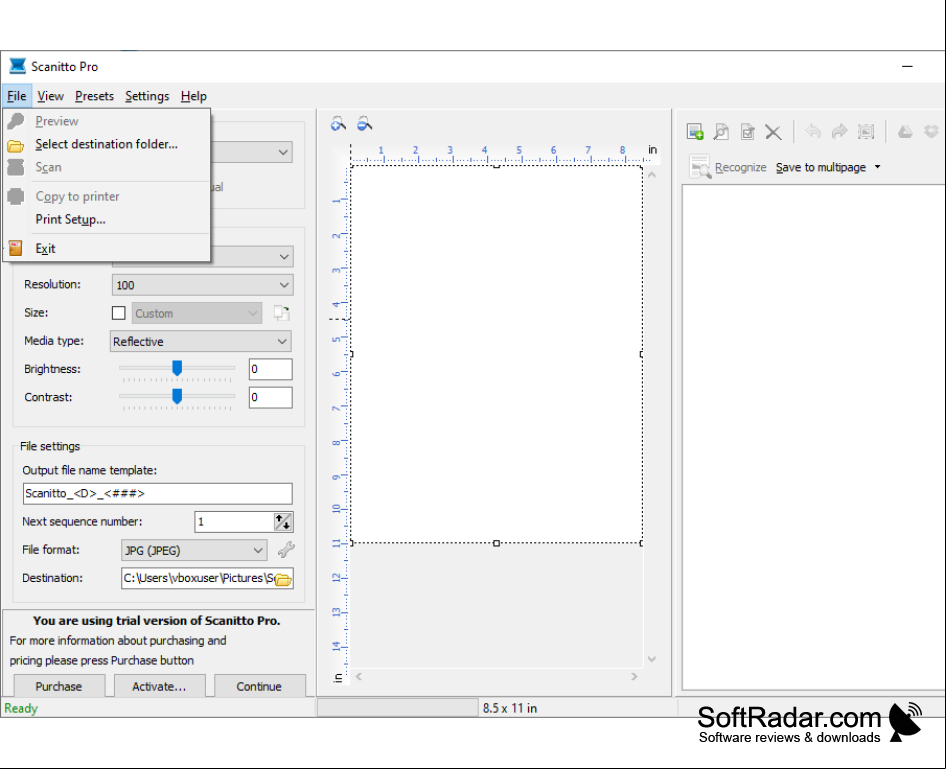Open the dropdown just above Resolution

284,256
